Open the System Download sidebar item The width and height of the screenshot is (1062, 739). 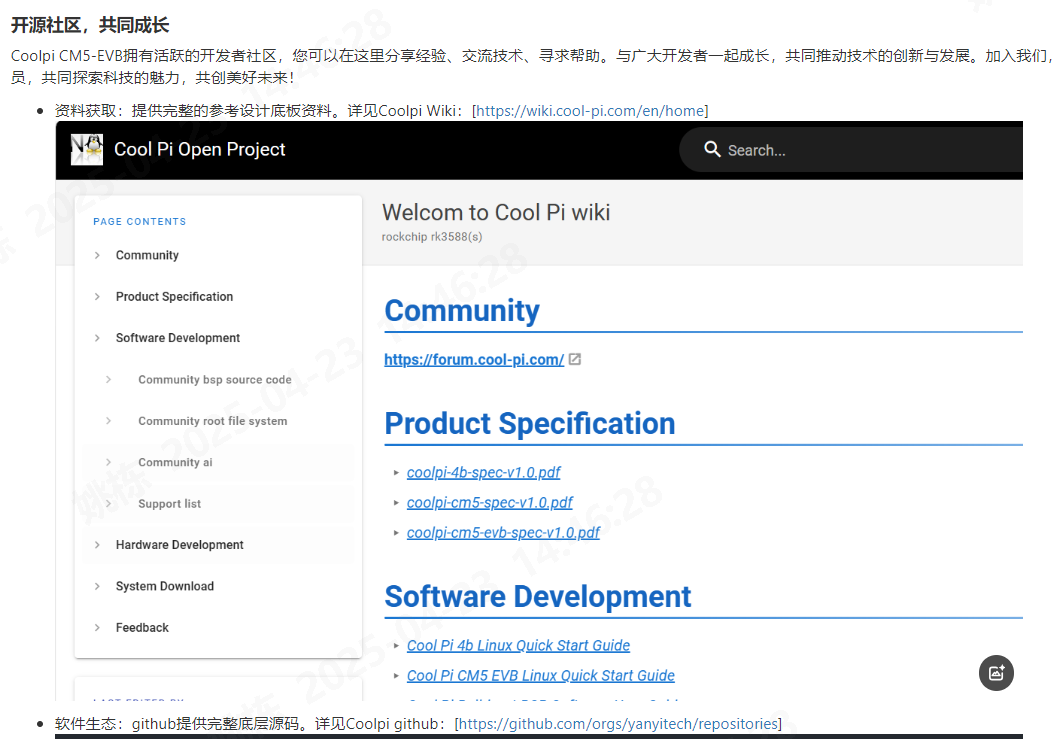(165, 586)
